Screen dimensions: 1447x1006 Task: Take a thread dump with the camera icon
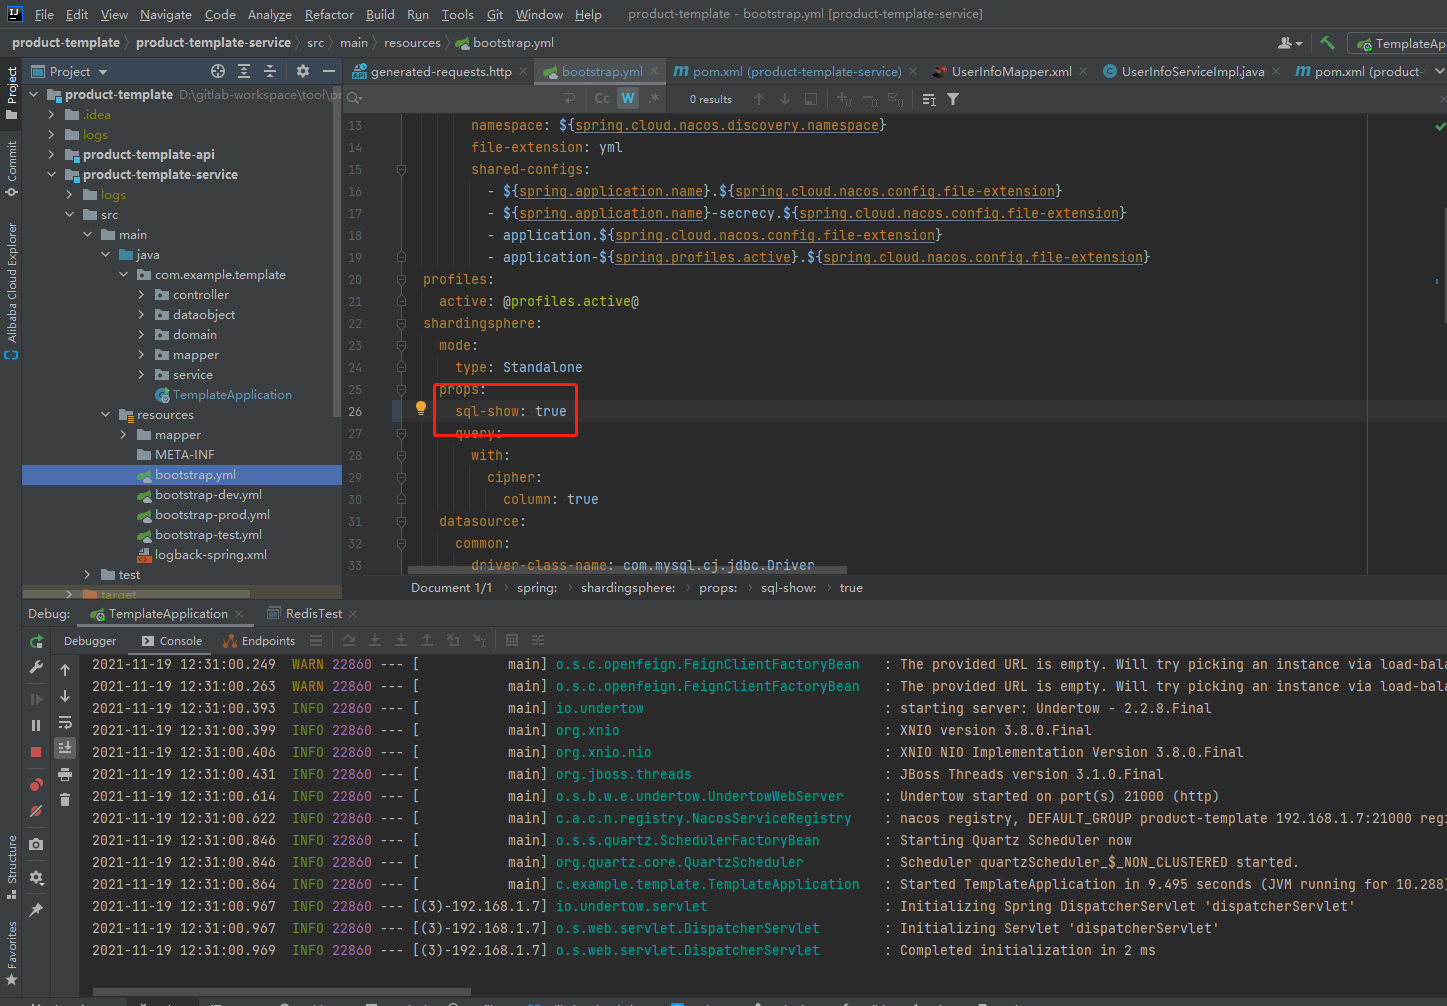(37, 845)
